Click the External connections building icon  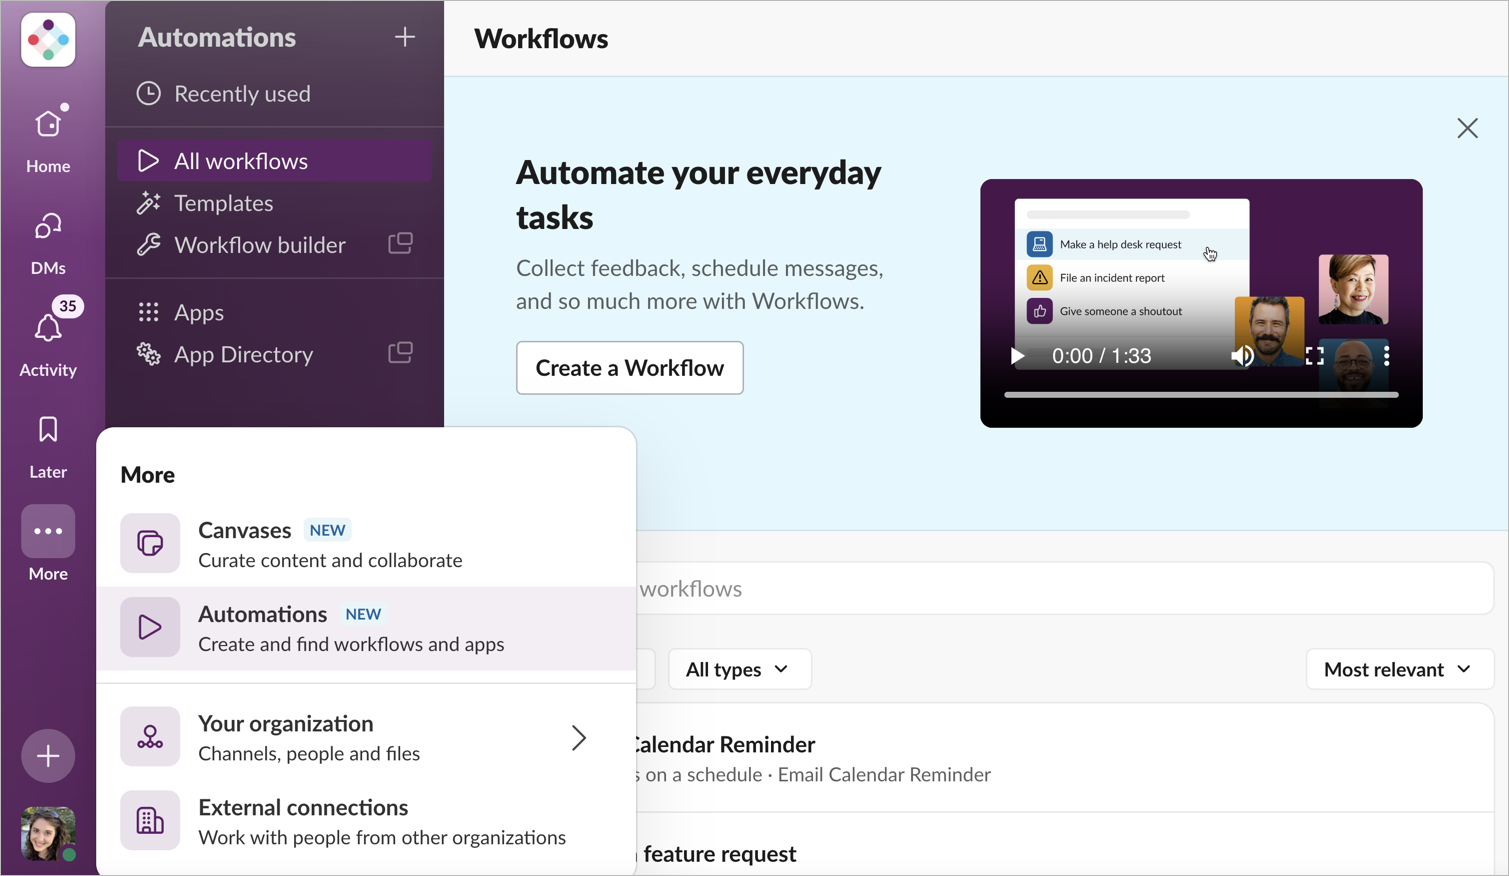click(x=150, y=821)
